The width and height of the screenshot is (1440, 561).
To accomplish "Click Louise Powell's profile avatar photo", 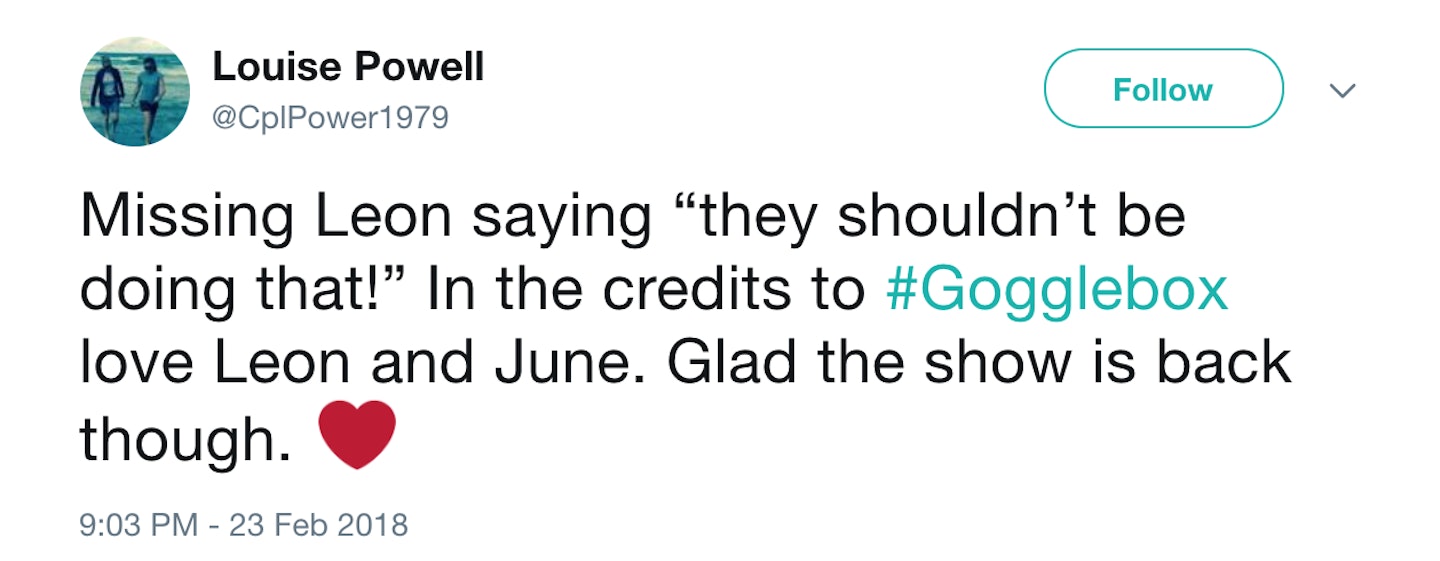I will pos(135,92).
